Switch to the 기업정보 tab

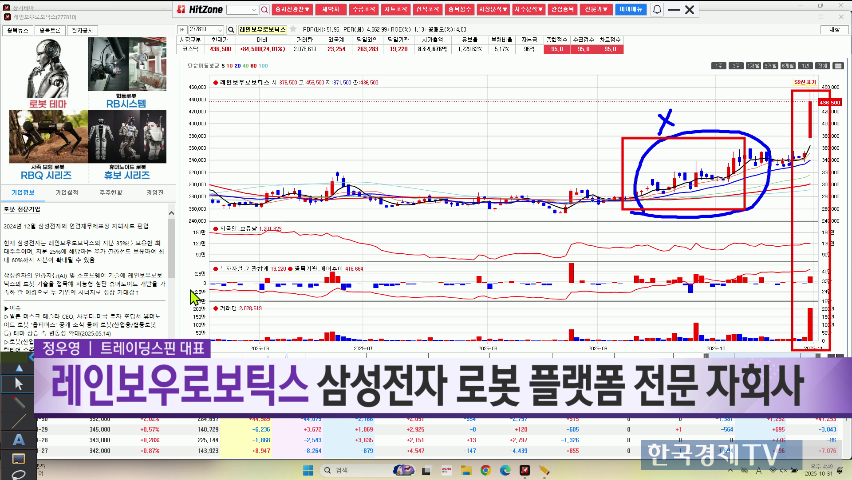pyautogui.click(x=23, y=191)
